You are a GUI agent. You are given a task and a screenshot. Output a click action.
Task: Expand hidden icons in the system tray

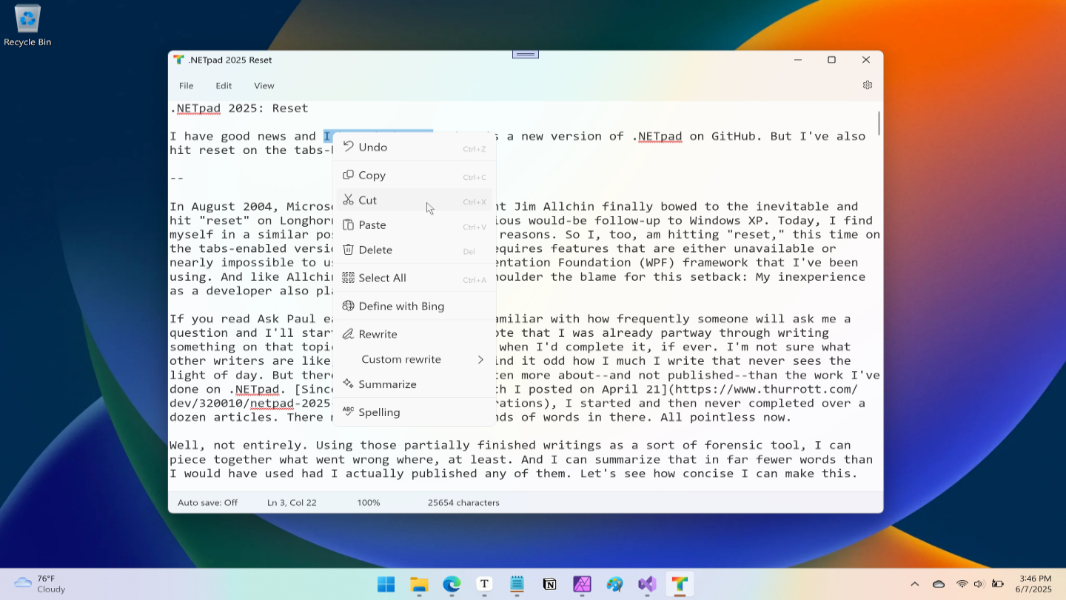(914, 584)
